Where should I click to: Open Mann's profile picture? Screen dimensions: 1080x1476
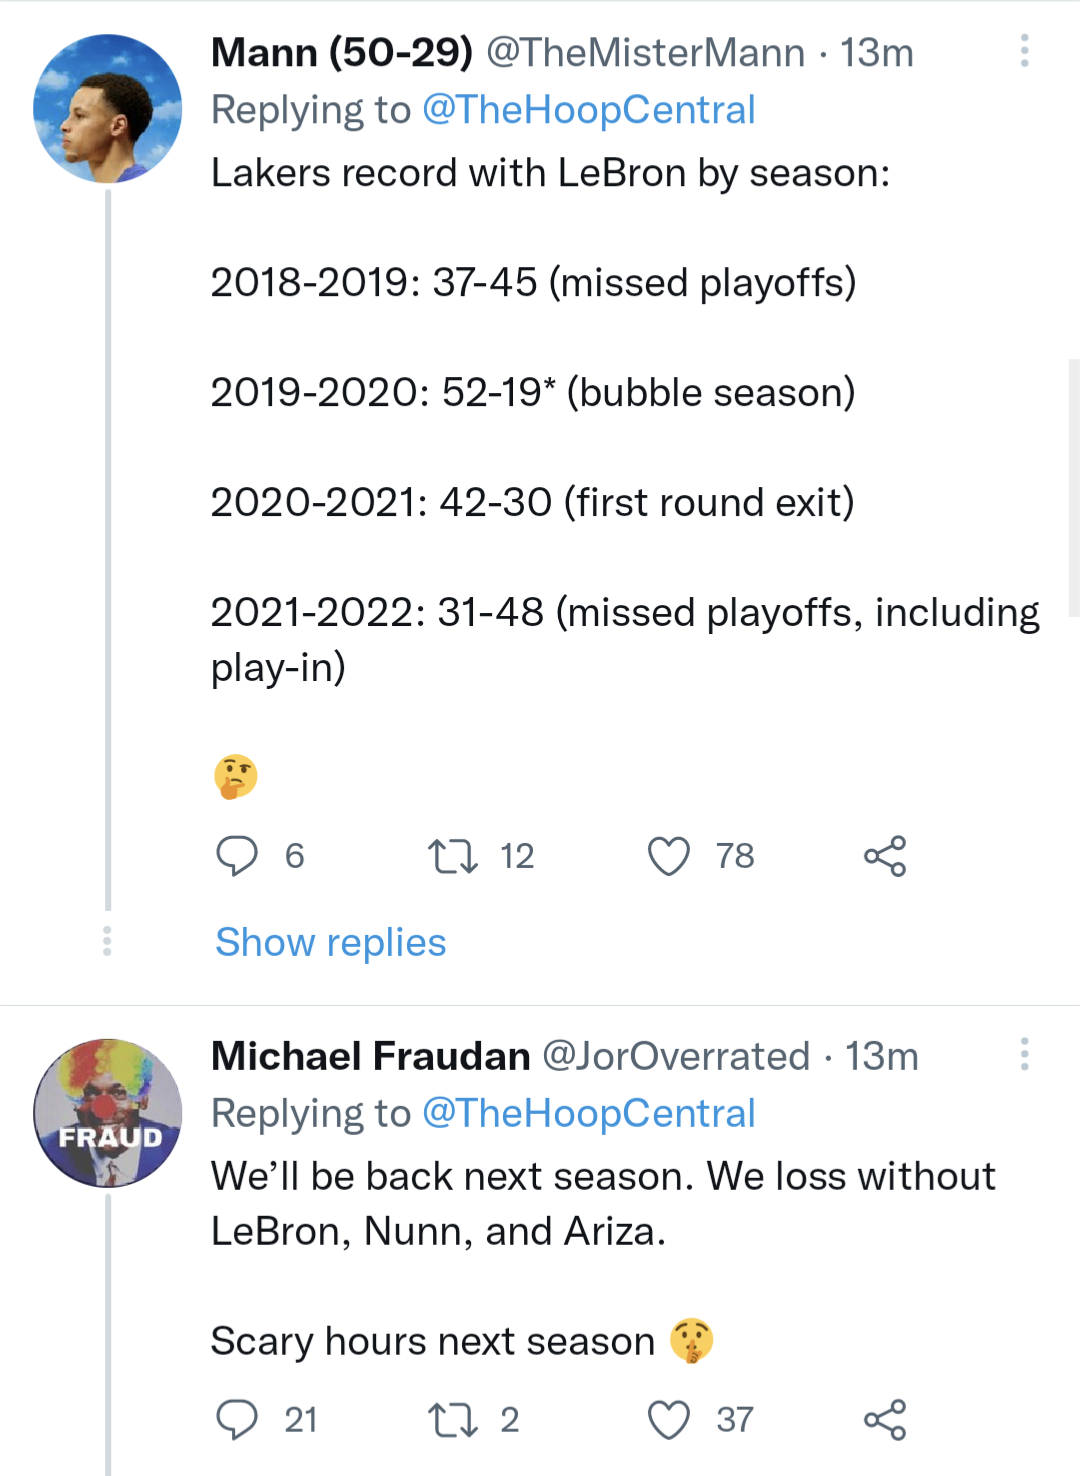108,109
